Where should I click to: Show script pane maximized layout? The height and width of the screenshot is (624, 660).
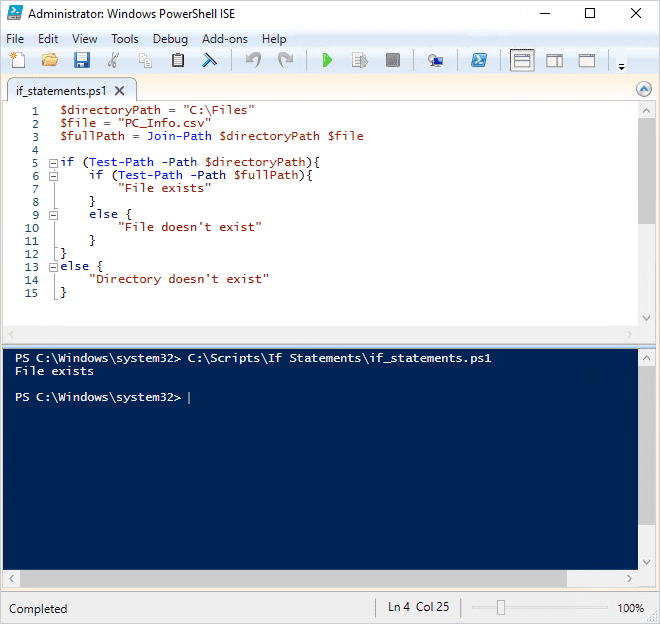[x=587, y=61]
